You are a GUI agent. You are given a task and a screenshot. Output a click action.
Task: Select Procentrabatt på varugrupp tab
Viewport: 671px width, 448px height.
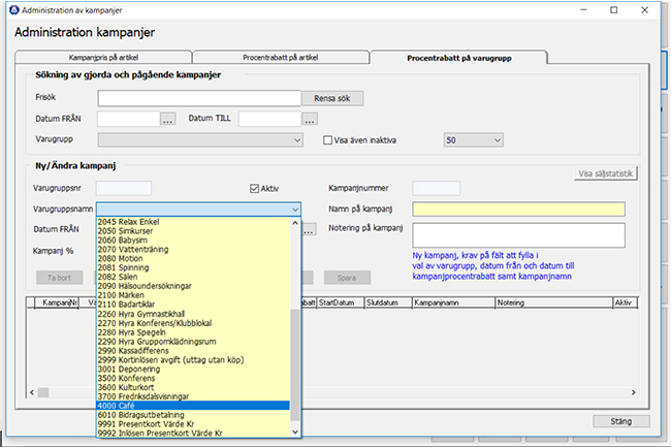(x=459, y=58)
